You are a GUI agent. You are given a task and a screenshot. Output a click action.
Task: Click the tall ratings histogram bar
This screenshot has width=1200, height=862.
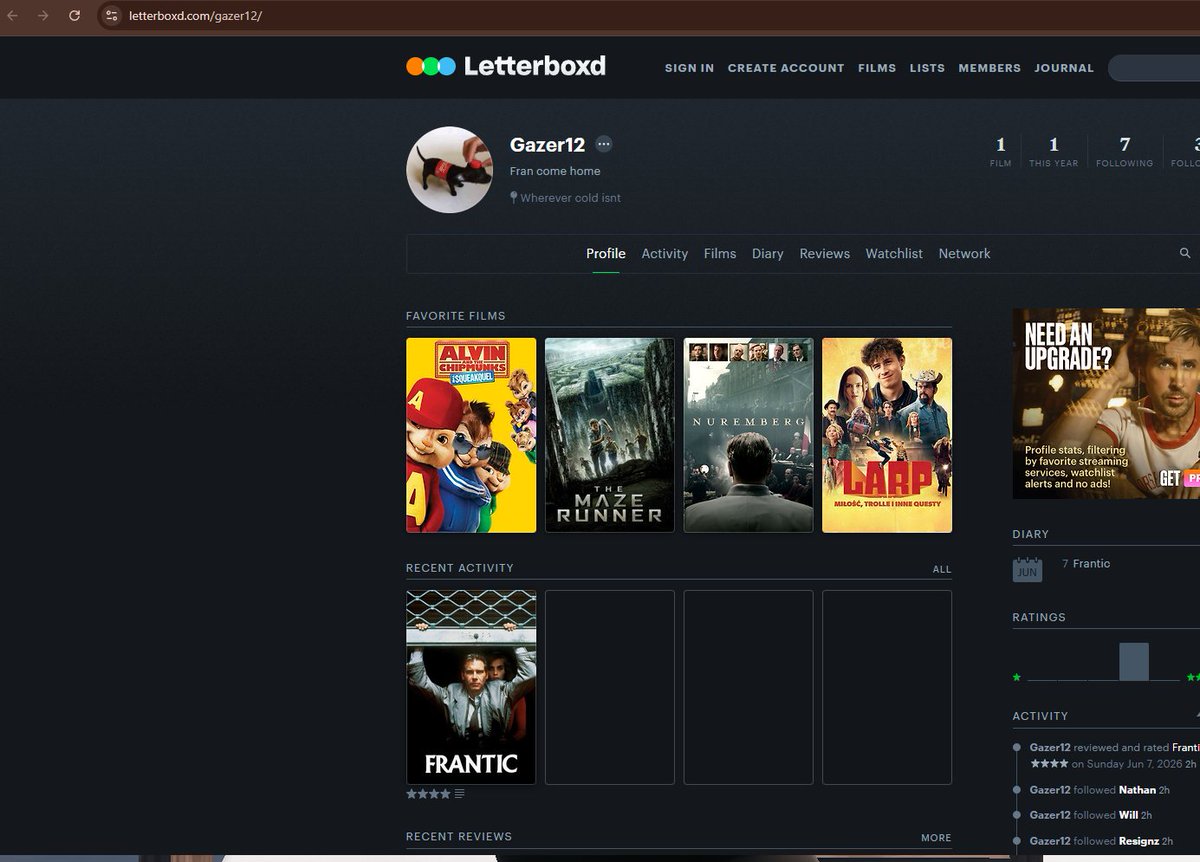click(1134, 662)
